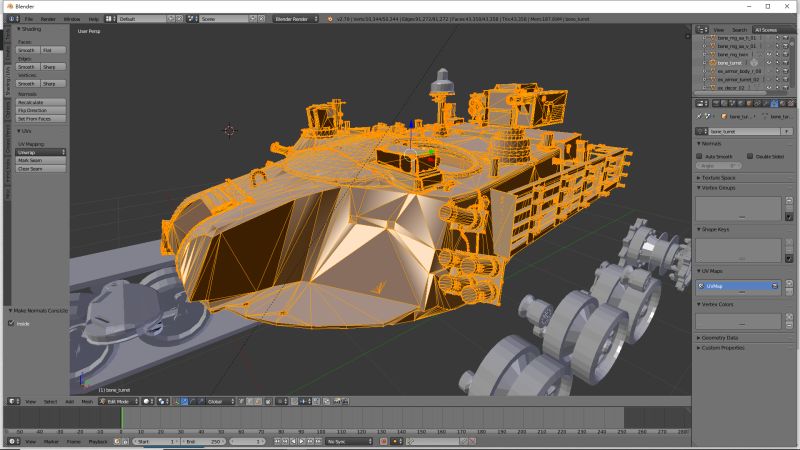Expand the Geometry Data panel
Screen dimensions: 800x450
click(717, 338)
